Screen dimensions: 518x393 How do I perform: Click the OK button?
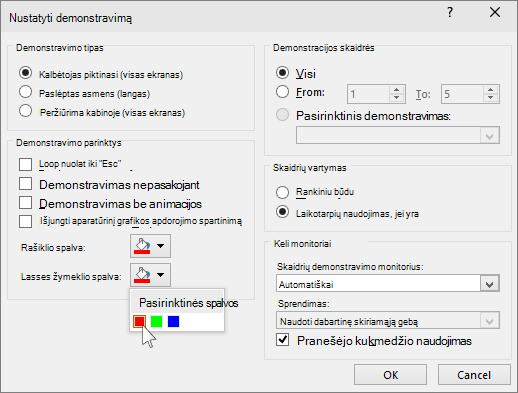pyautogui.click(x=390, y=375)
